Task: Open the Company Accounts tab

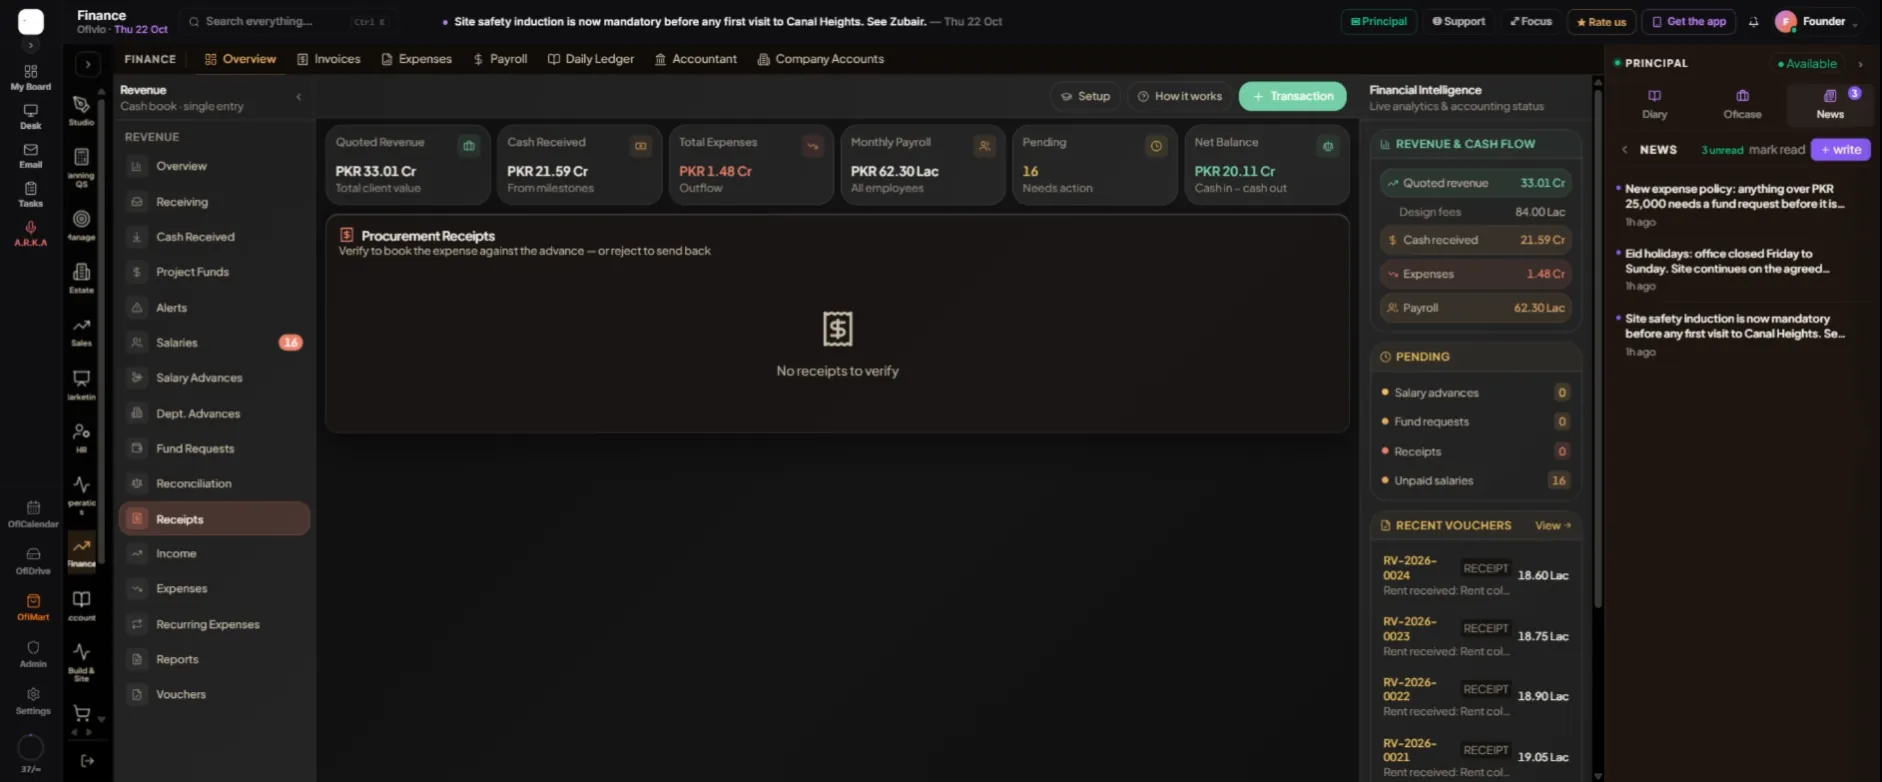Action: pos(821,59)
